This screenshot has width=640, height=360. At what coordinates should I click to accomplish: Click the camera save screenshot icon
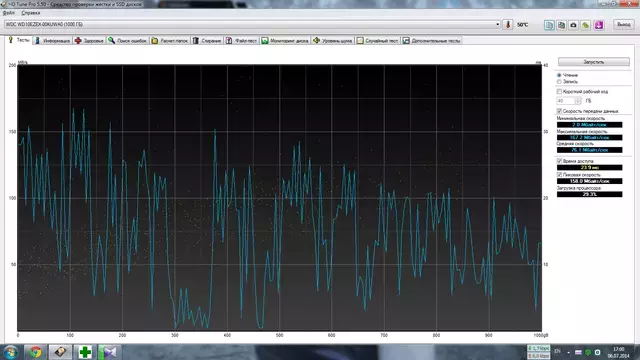573,25
